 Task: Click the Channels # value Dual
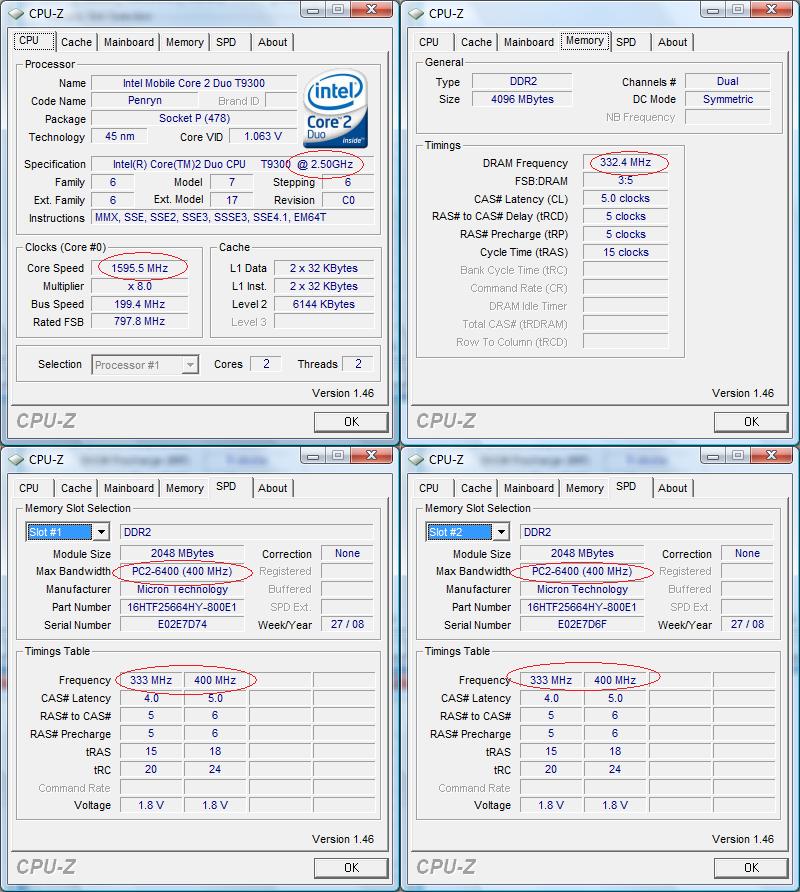click(x=728, y=81)
